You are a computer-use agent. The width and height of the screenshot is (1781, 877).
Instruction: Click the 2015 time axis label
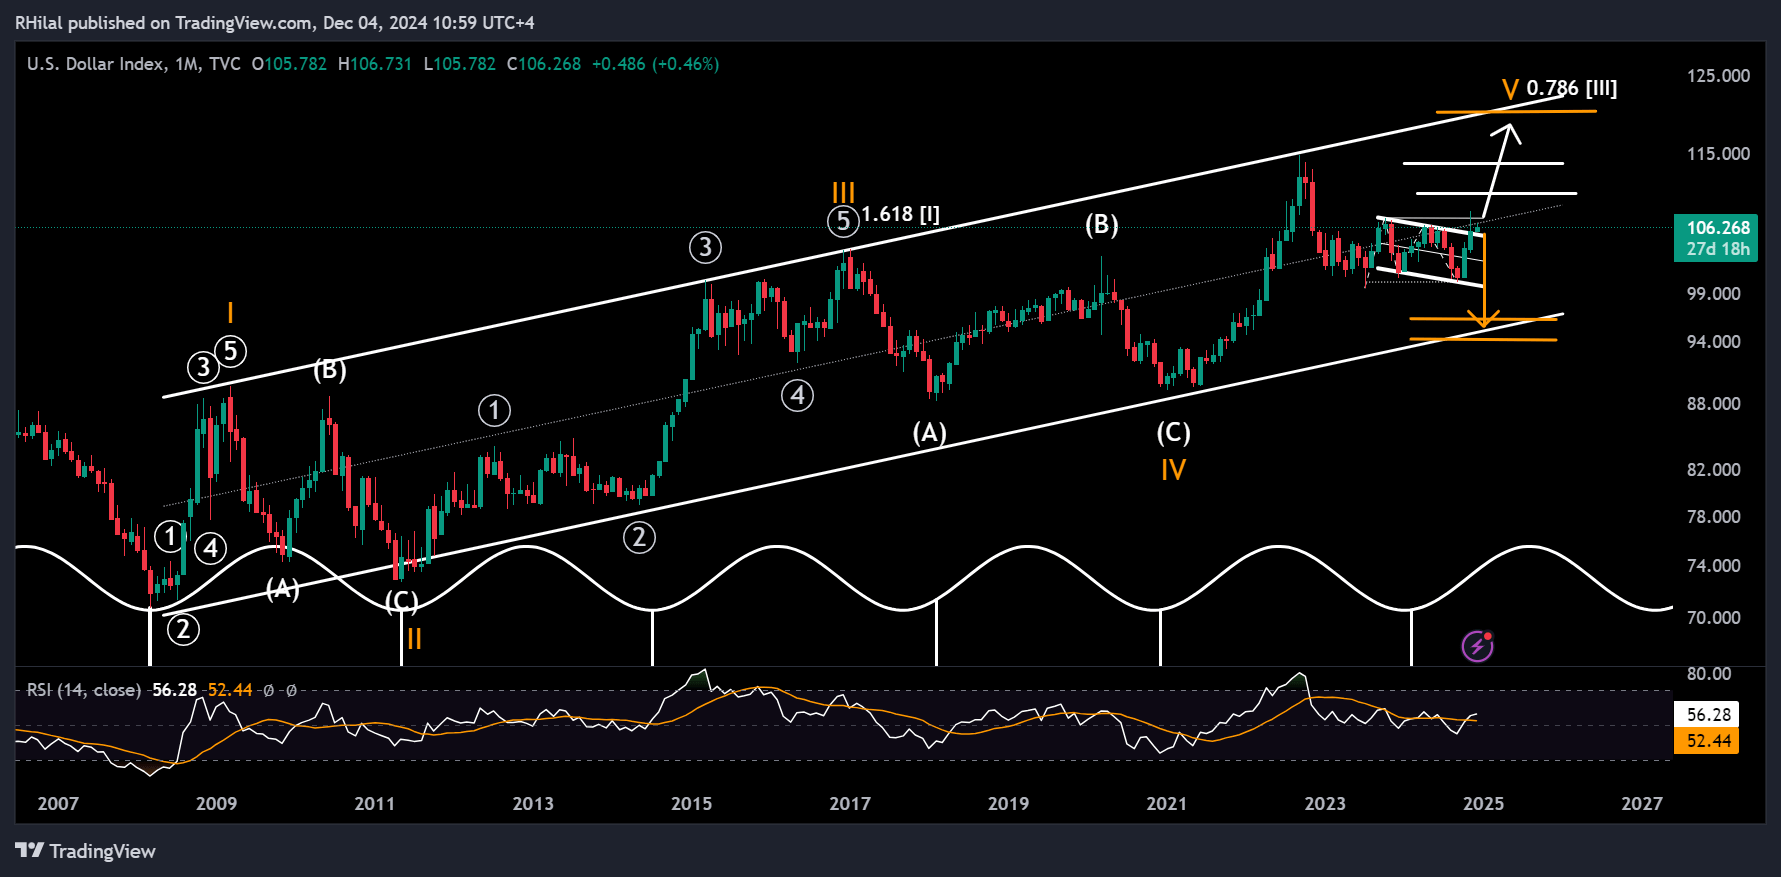coord(691,804)
